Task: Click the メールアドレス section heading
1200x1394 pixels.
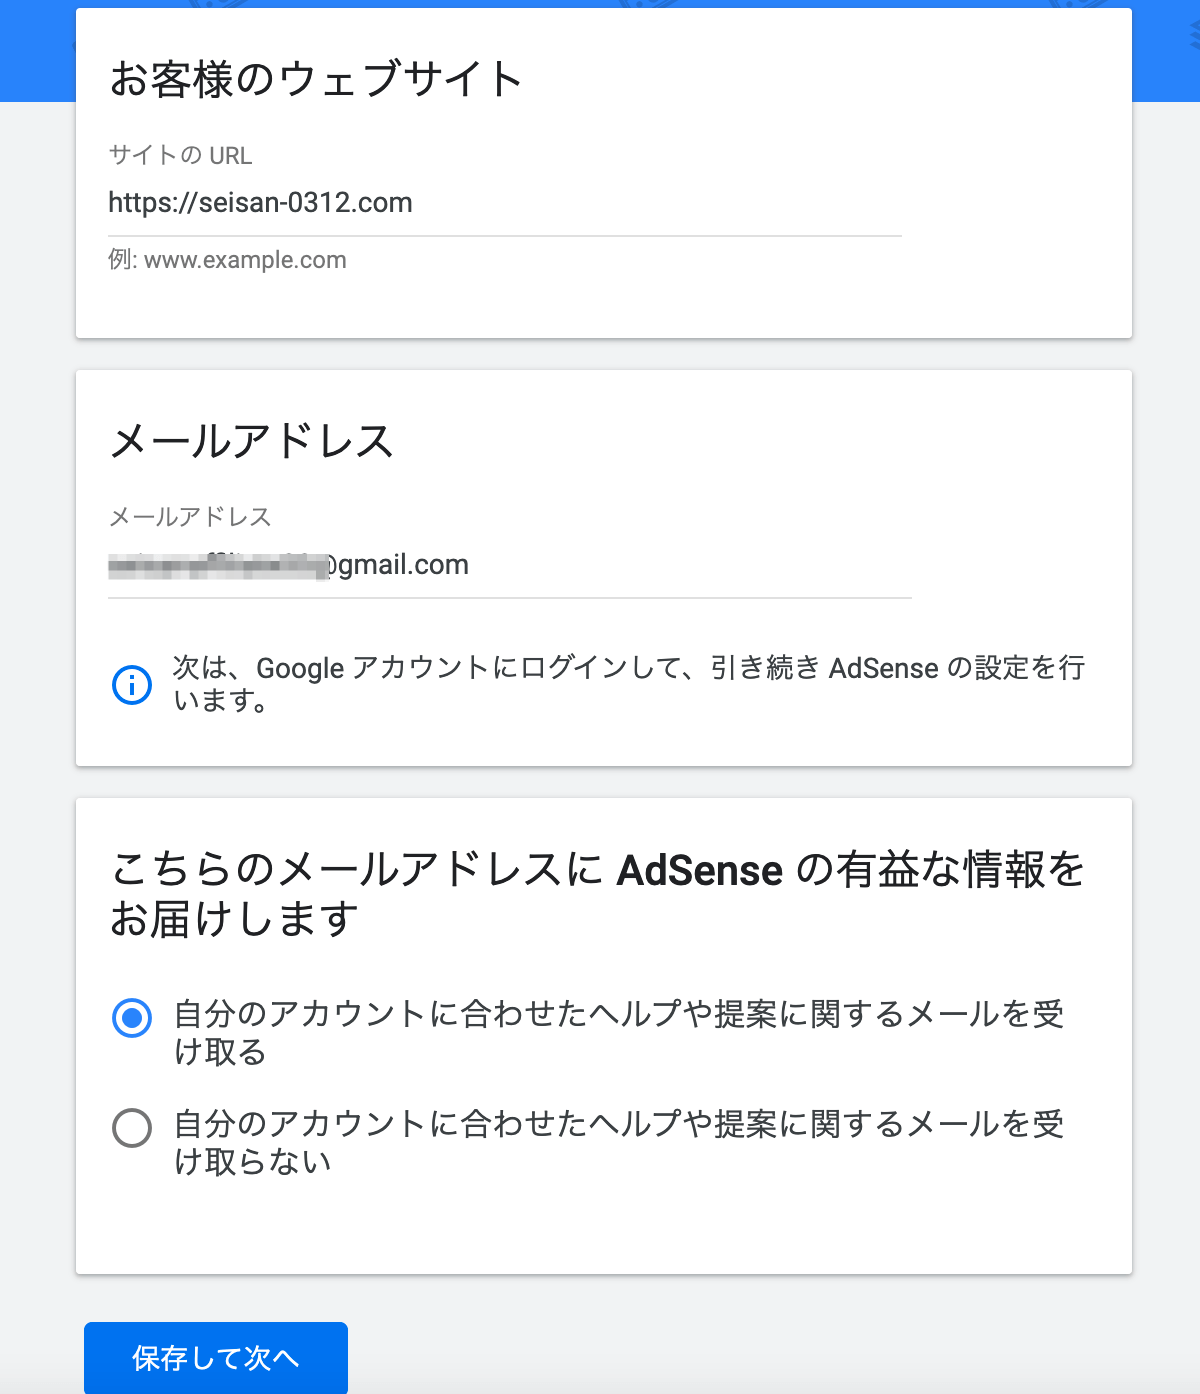Action: click(x=253, y=442)
